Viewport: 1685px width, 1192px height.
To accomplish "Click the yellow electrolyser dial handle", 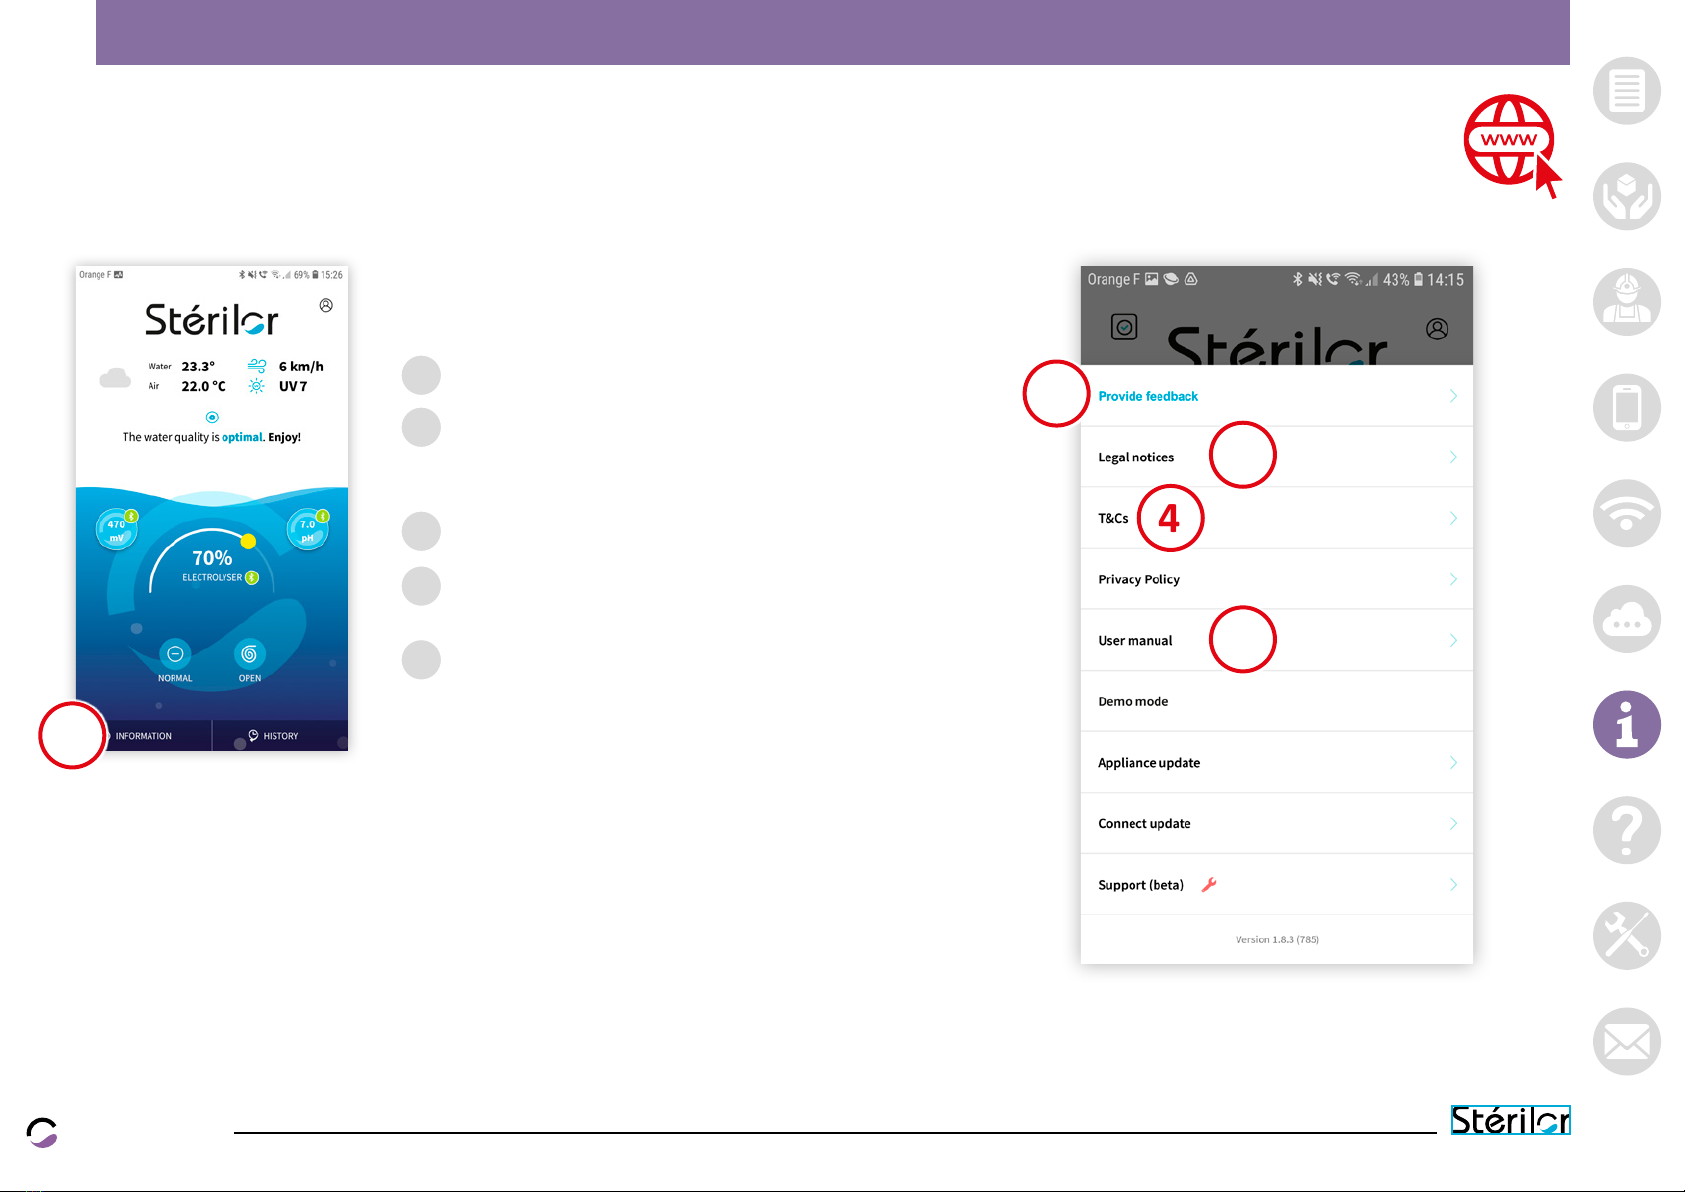I will (x=248, y=541).
